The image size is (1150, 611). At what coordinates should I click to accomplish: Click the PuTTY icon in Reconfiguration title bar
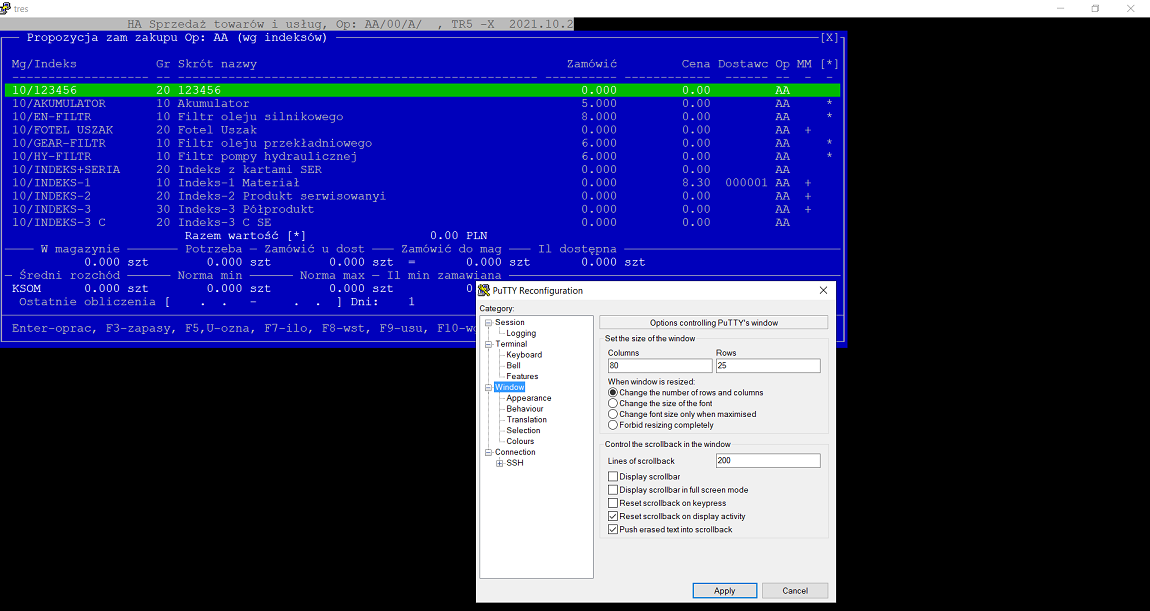[484, 290]
